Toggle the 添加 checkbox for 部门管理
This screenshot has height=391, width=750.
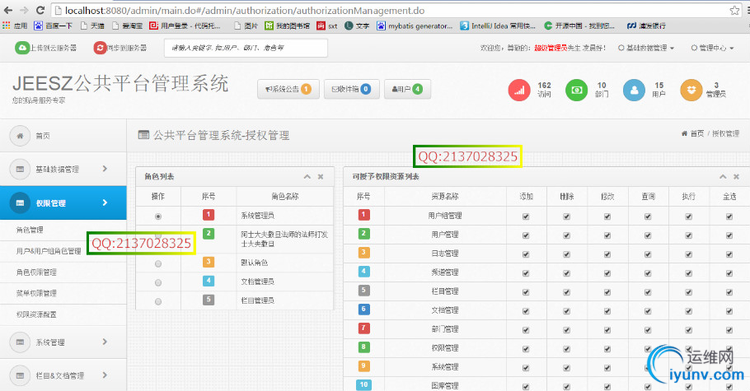[526, 330]
